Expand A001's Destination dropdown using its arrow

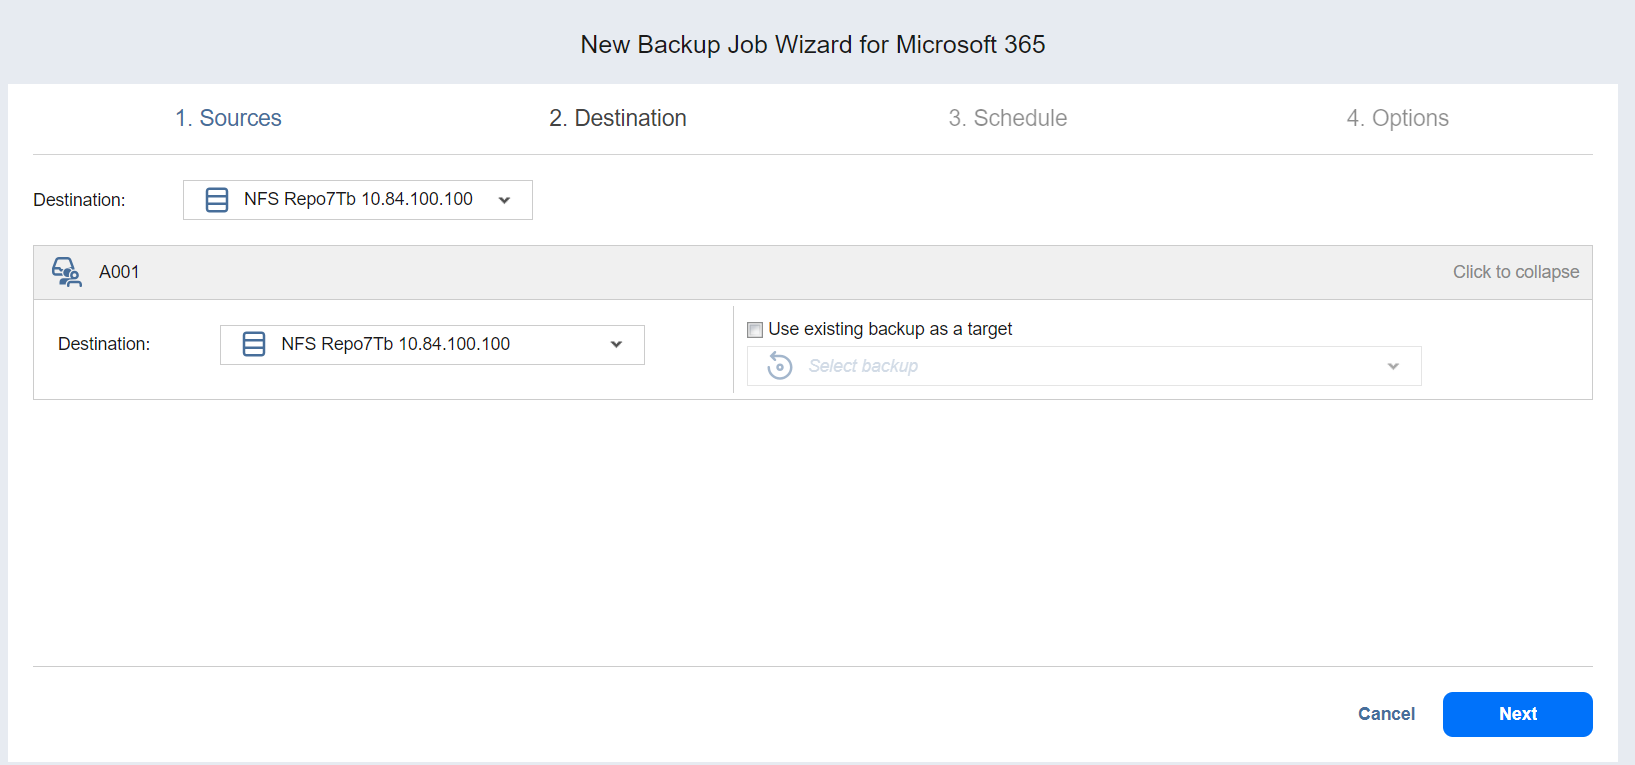point(616,344)
